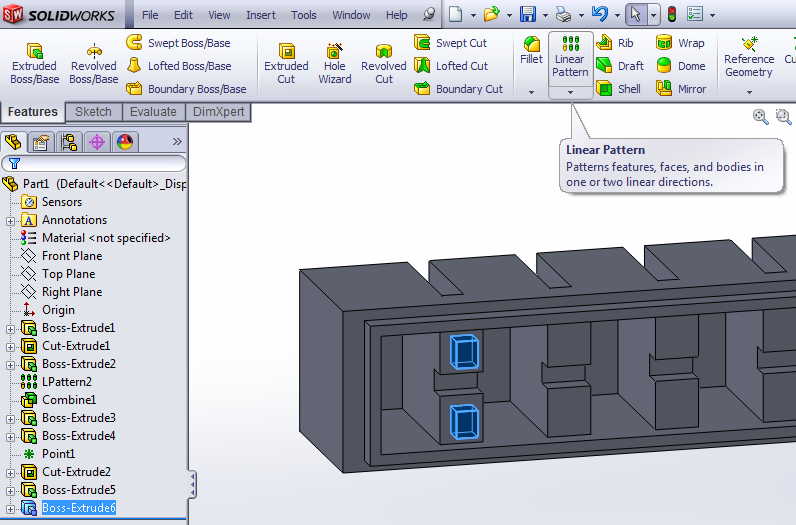Switch to PropertyManager tab icon
This screenshot has width=796, height=525.
(x=41, y=142)
